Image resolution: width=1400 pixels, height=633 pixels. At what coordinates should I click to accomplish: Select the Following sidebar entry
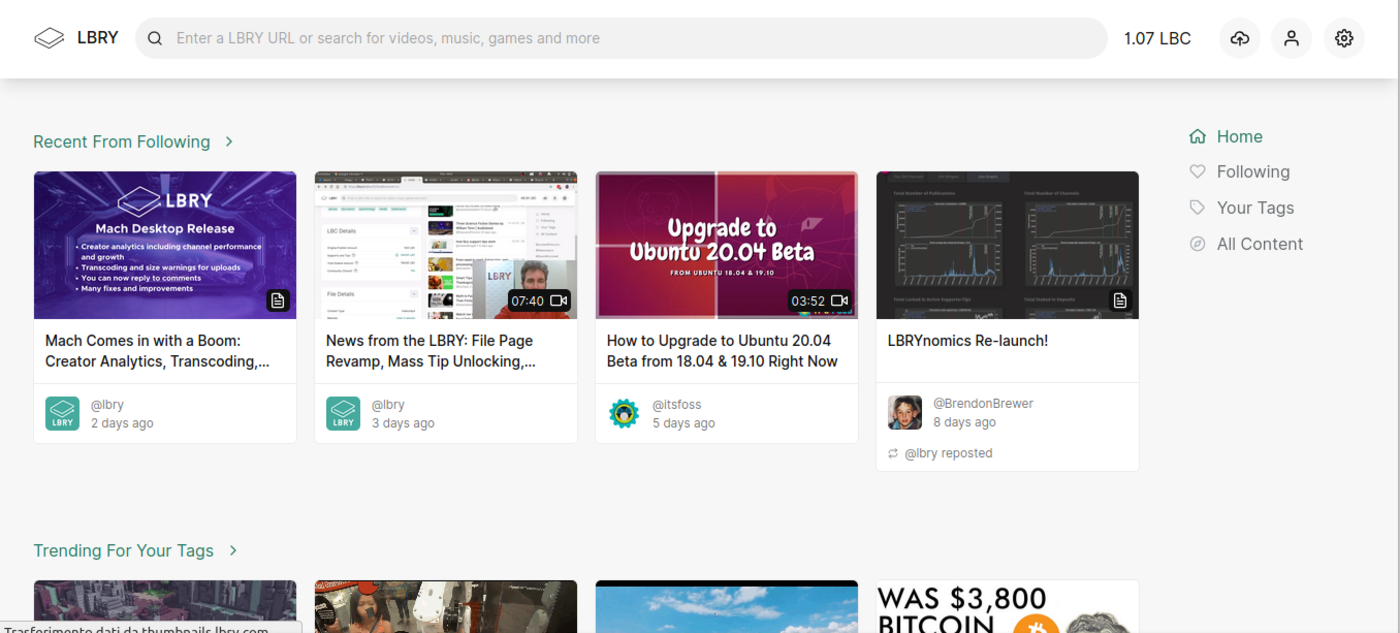point(1253,171)
